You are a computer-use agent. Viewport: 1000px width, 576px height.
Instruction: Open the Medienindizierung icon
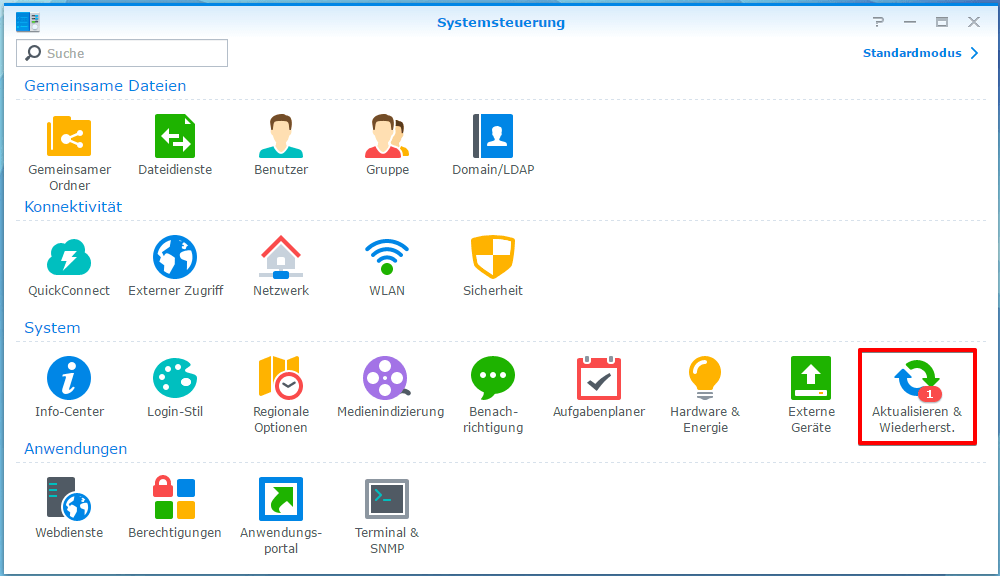coord(387,378)
